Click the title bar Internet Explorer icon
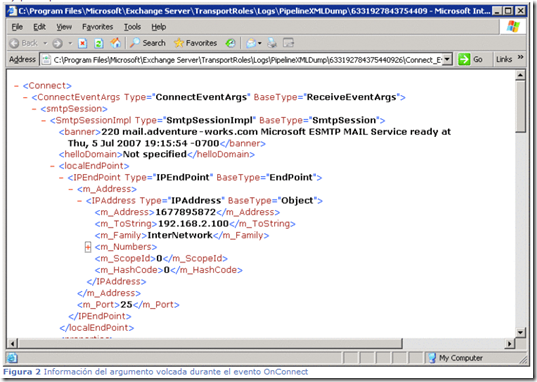 point(12,11)
